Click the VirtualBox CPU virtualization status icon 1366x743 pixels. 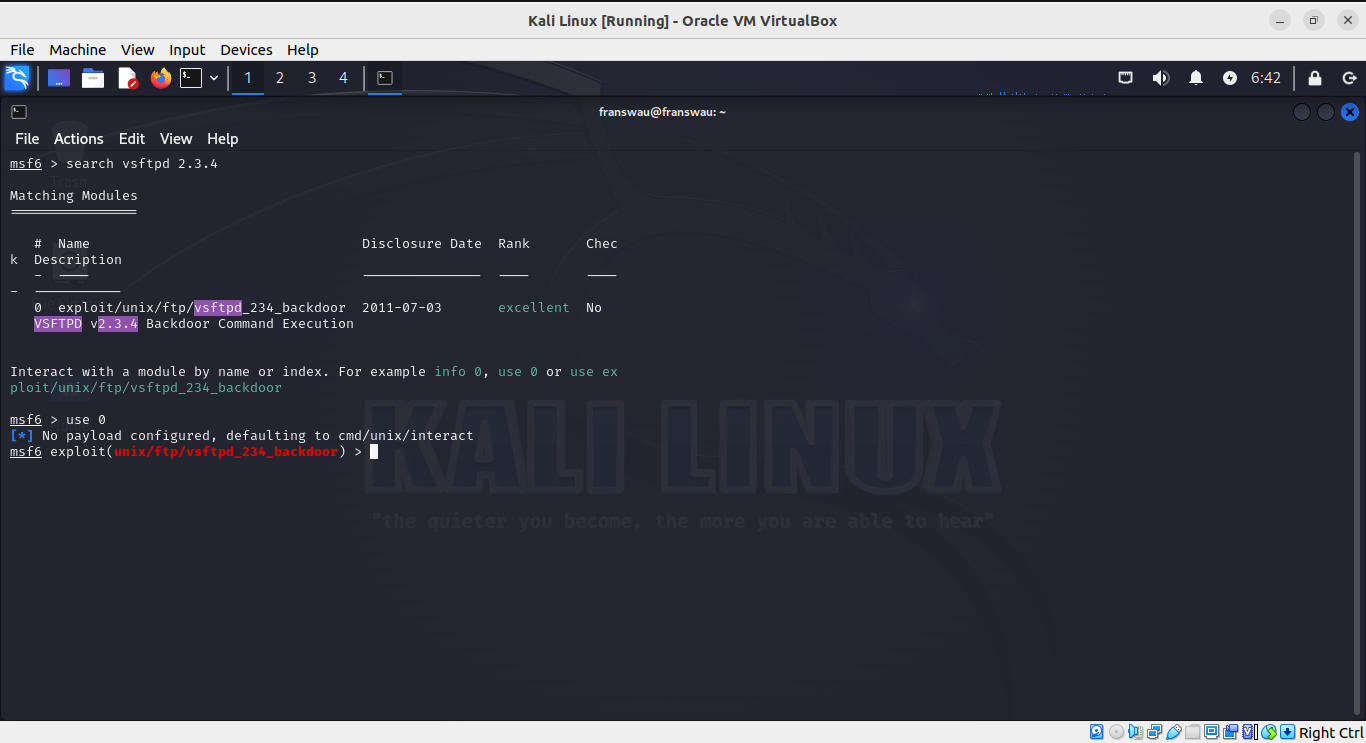point(1250,732)
